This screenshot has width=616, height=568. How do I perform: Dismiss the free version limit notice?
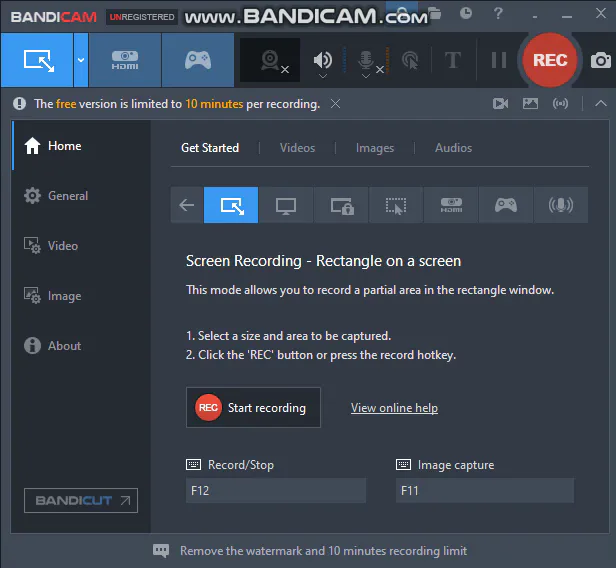335,104
